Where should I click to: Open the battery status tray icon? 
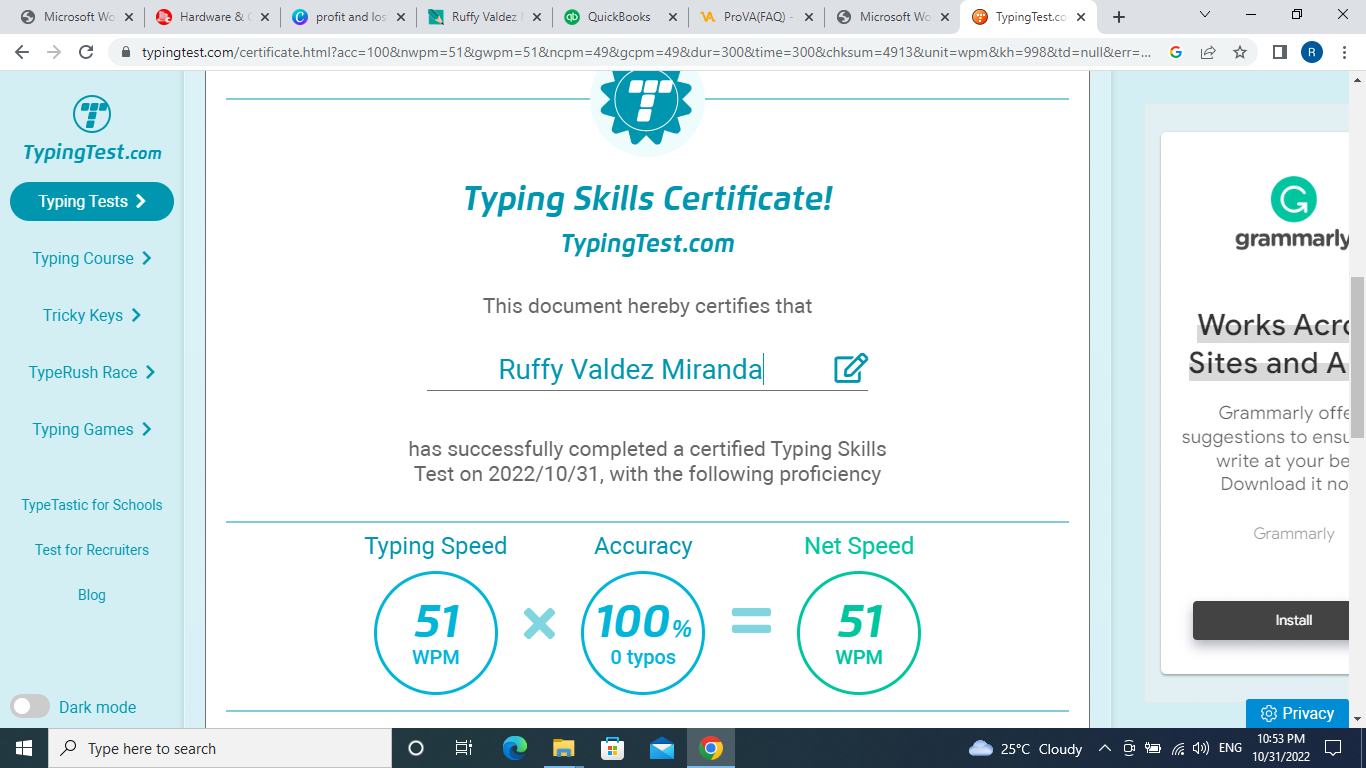click(1153, 748)
